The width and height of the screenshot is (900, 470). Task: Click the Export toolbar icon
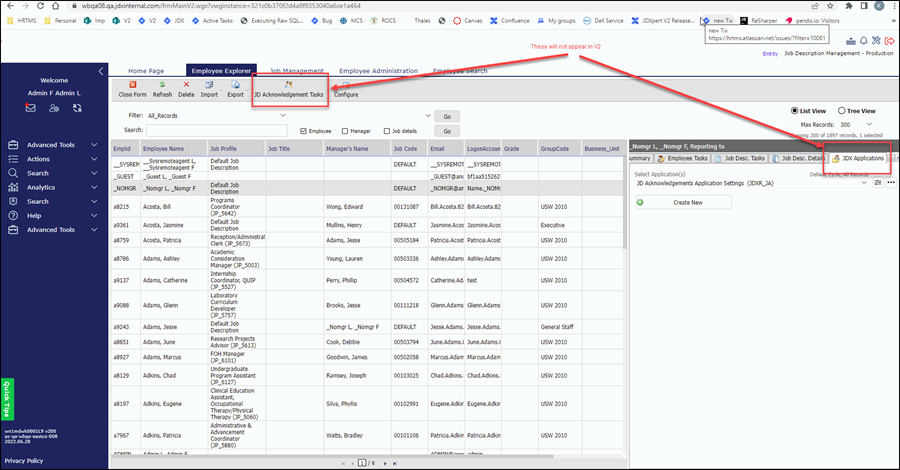[235, 88]
